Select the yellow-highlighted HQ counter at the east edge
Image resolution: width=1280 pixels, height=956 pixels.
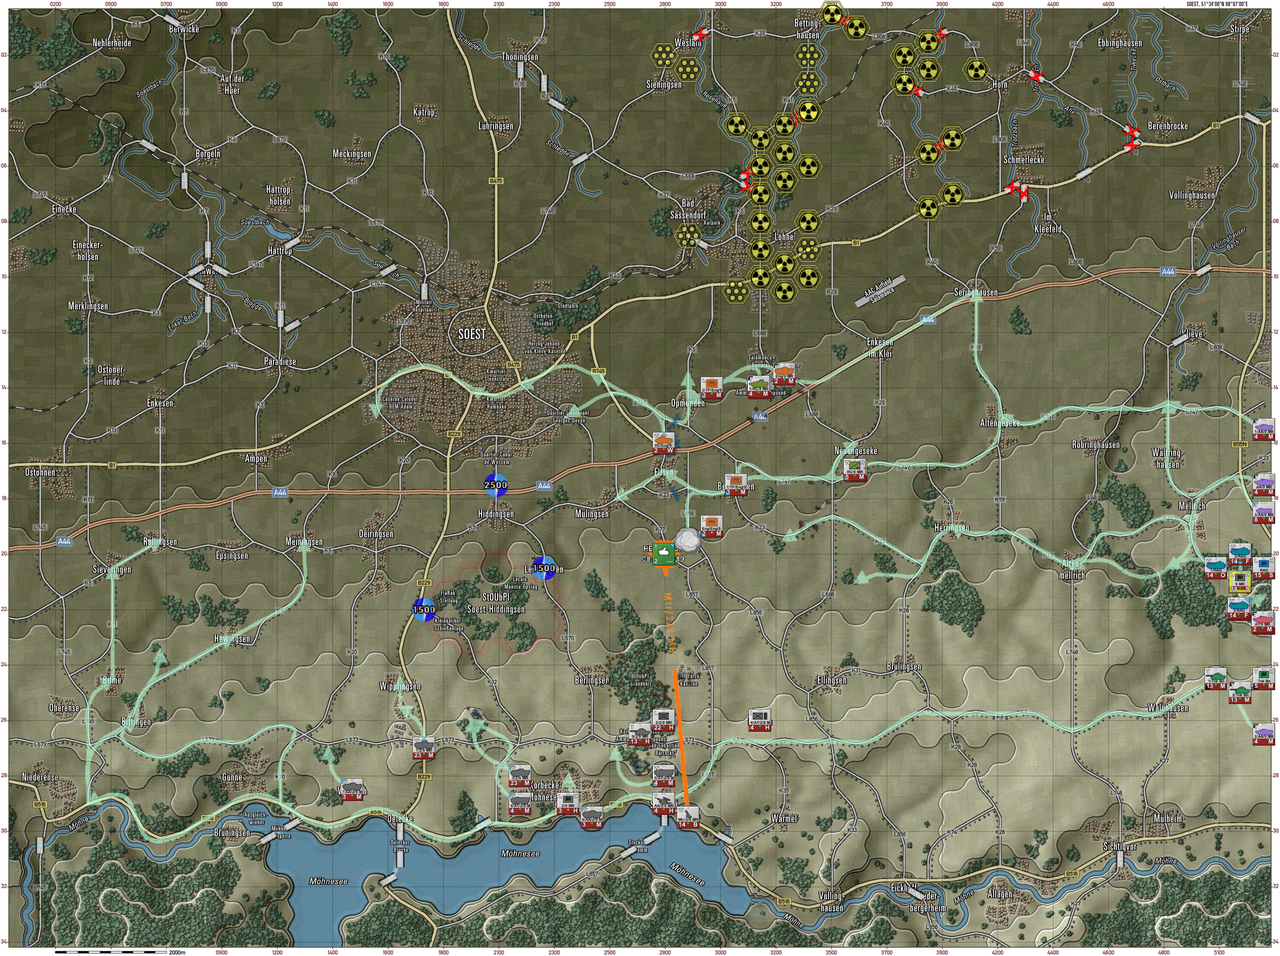pos(1240,582)
